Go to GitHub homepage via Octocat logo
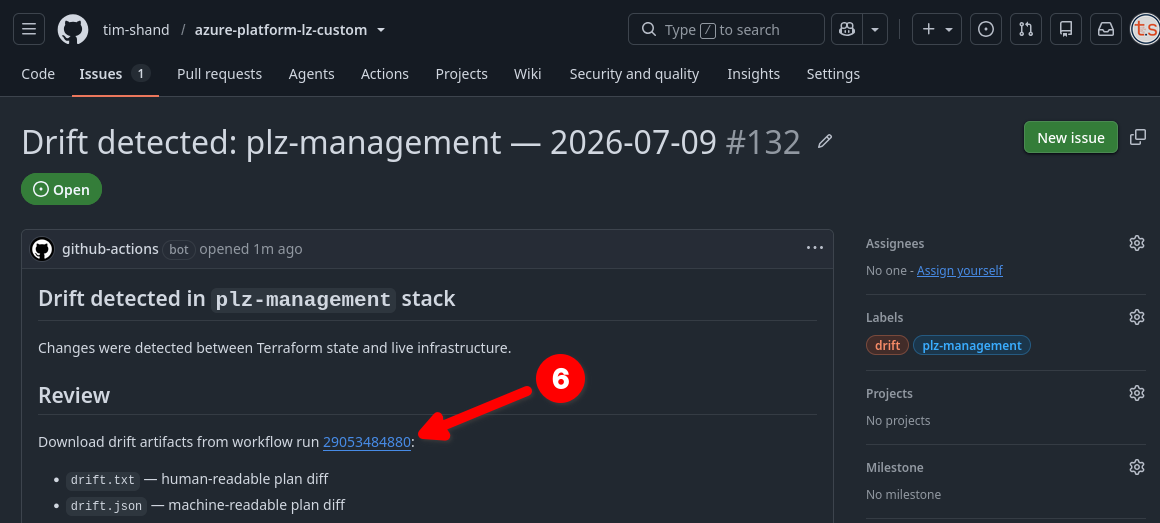 (72, 30)
